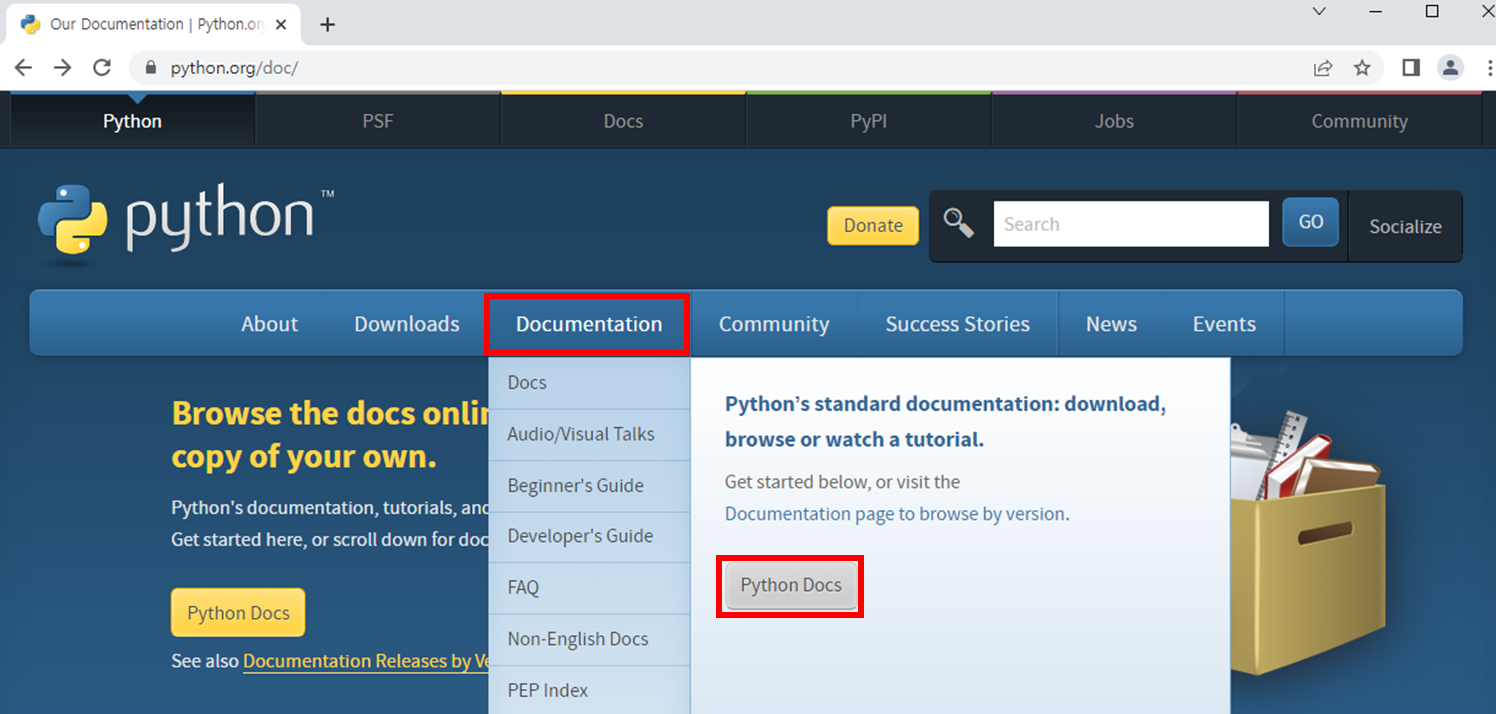The height and width of the screenshot is (714, 1496).
Task: Click the Python logo in header
Action: (186, 223)
